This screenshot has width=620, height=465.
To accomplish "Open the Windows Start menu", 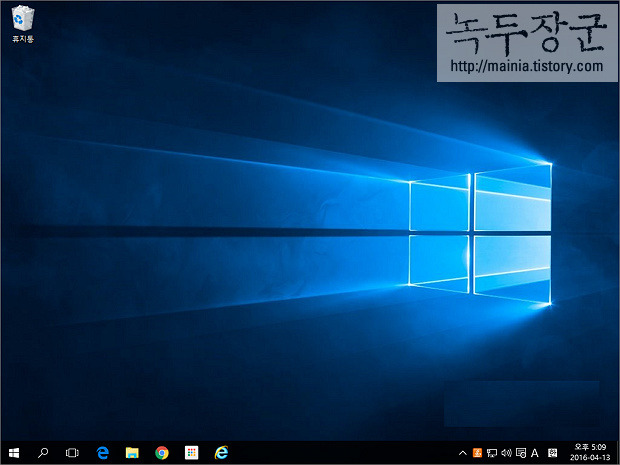I will tap(14, 453).
